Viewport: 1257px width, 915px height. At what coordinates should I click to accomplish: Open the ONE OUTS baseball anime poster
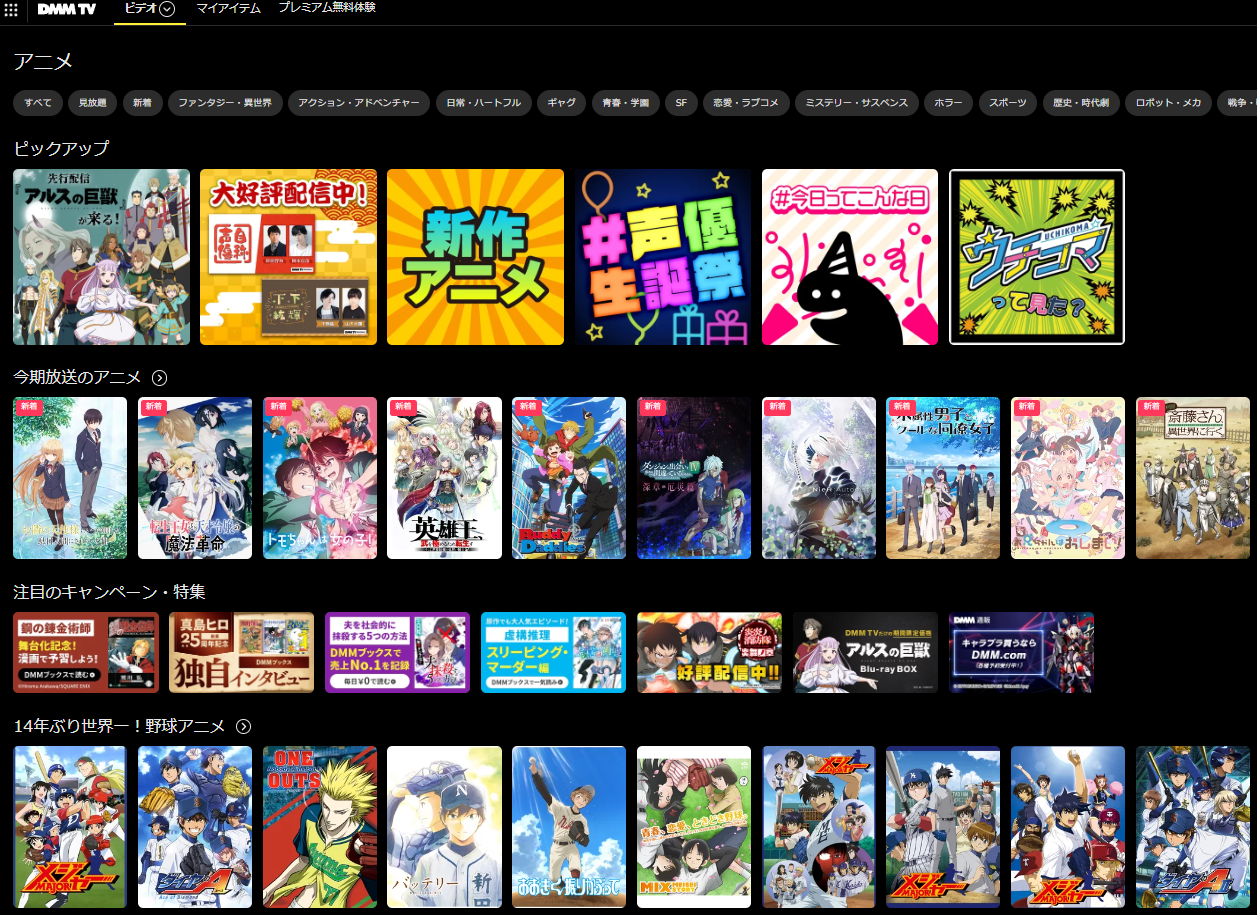tap(320, 827)
